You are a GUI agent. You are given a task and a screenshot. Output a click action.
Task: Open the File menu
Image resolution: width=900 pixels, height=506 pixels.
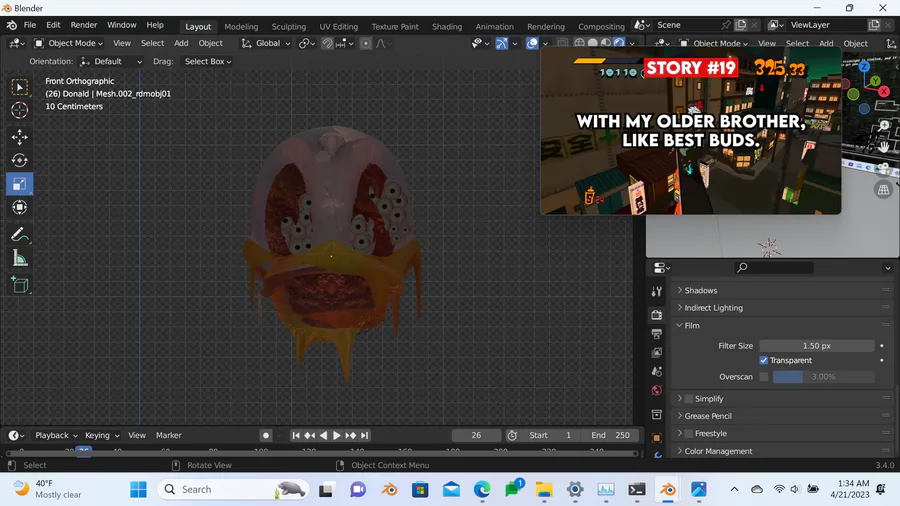30,25
